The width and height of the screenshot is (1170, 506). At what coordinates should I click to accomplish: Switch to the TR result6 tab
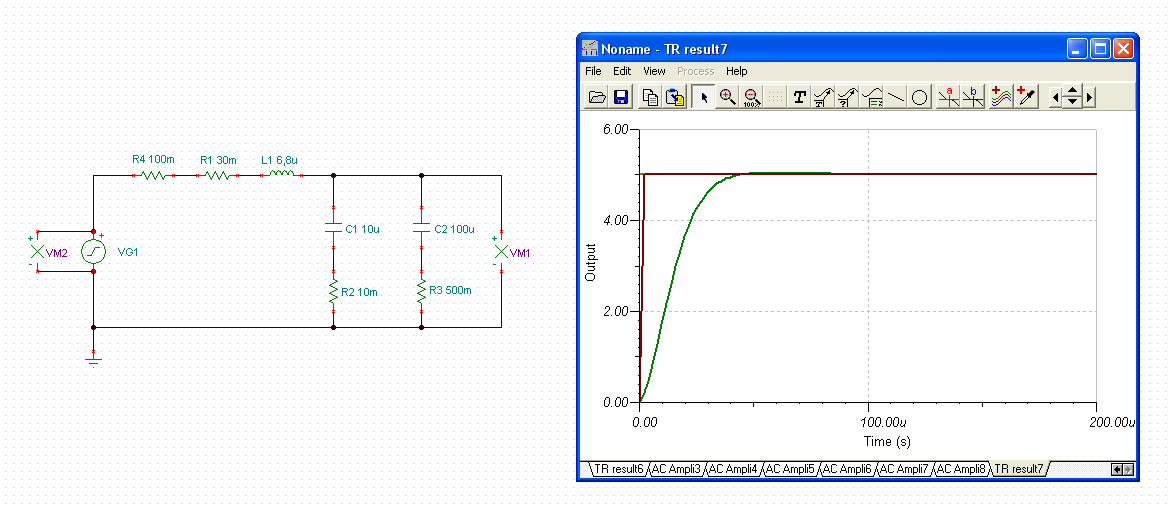tap(618, 469)
